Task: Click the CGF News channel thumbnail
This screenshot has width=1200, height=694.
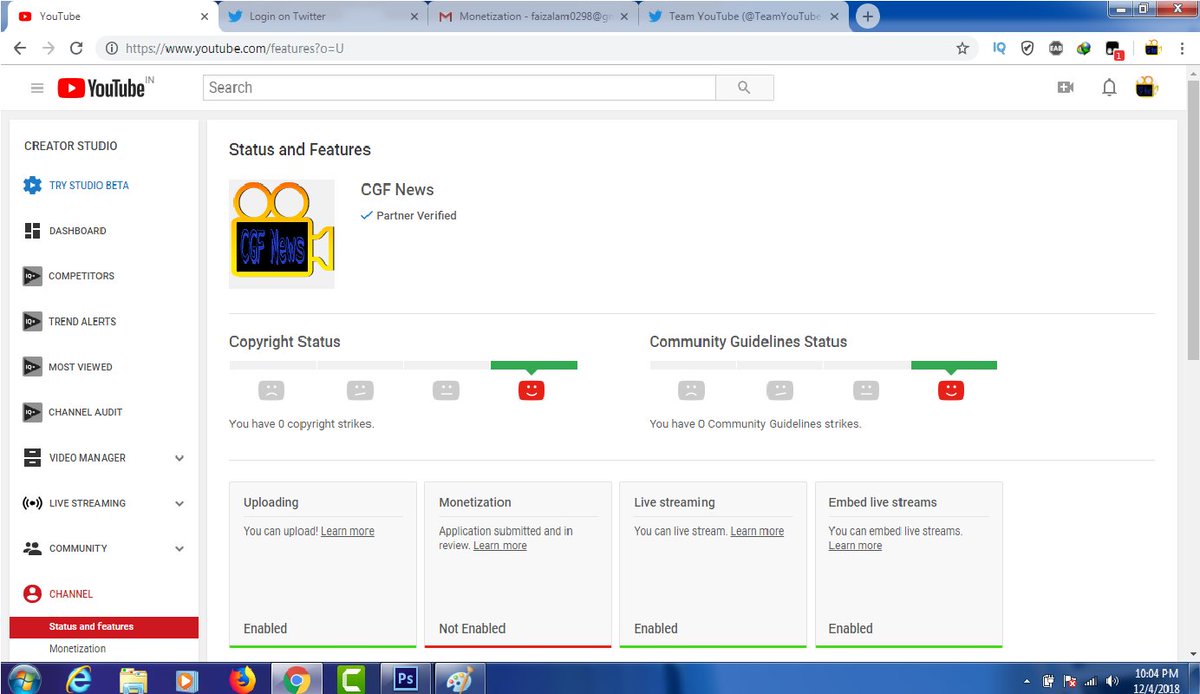Action: 282,234
